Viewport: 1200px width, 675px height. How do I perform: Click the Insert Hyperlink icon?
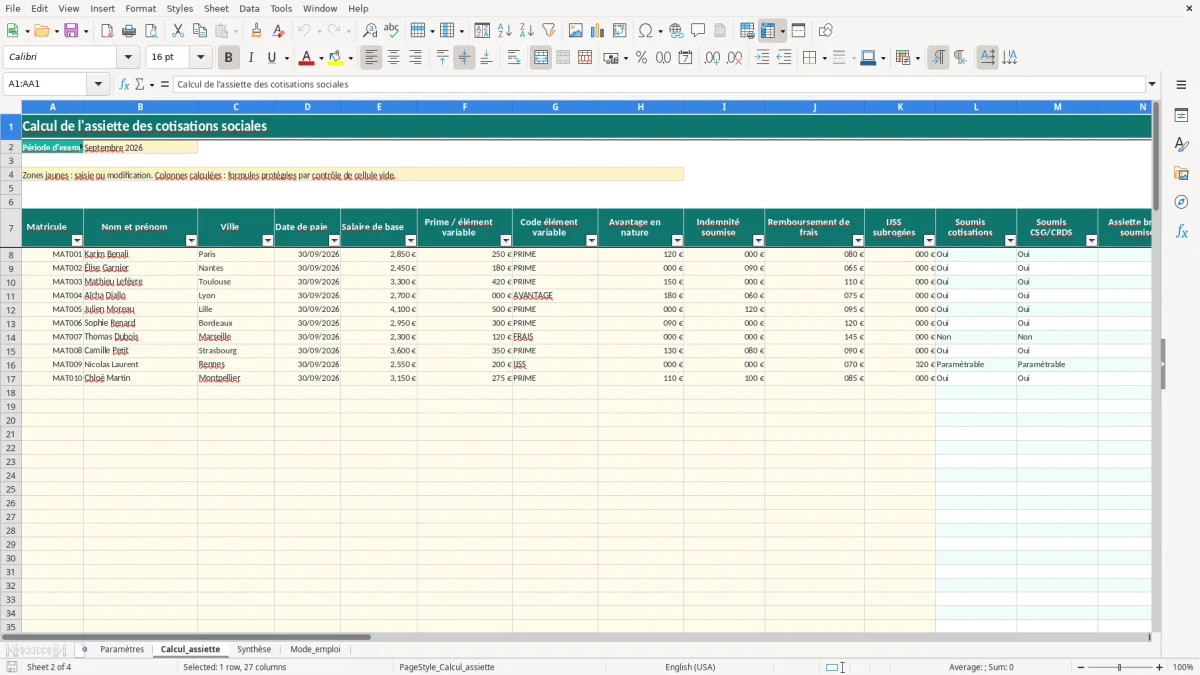[x=676, y=31]
